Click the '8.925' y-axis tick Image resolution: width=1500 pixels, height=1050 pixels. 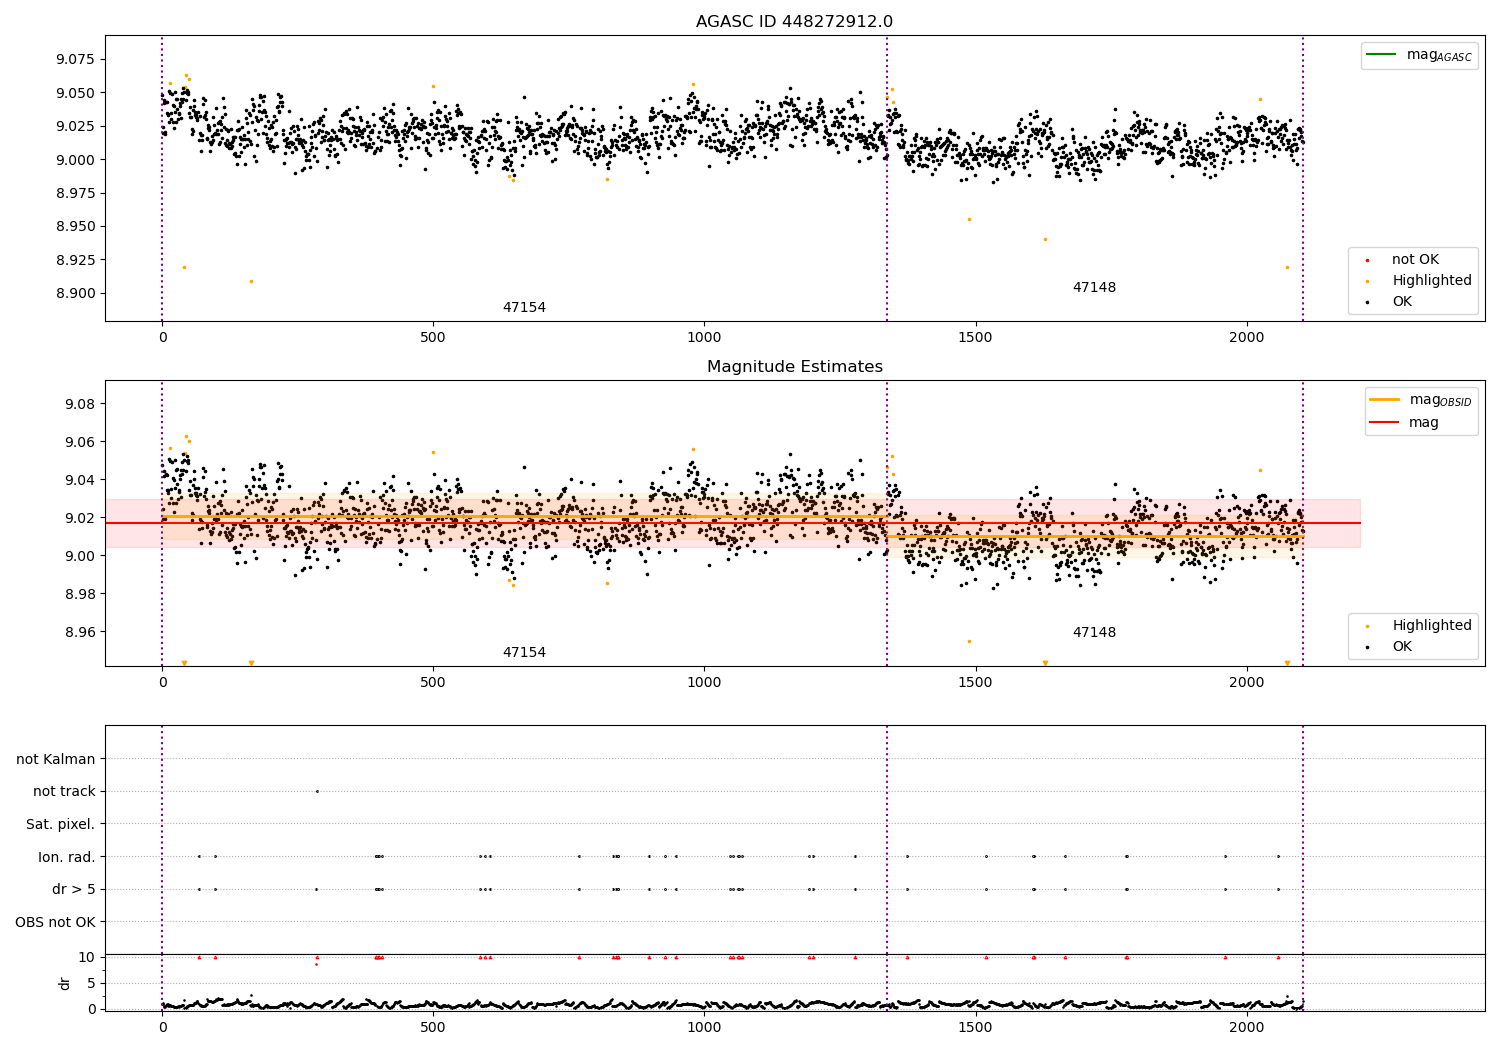coord(75,260)
